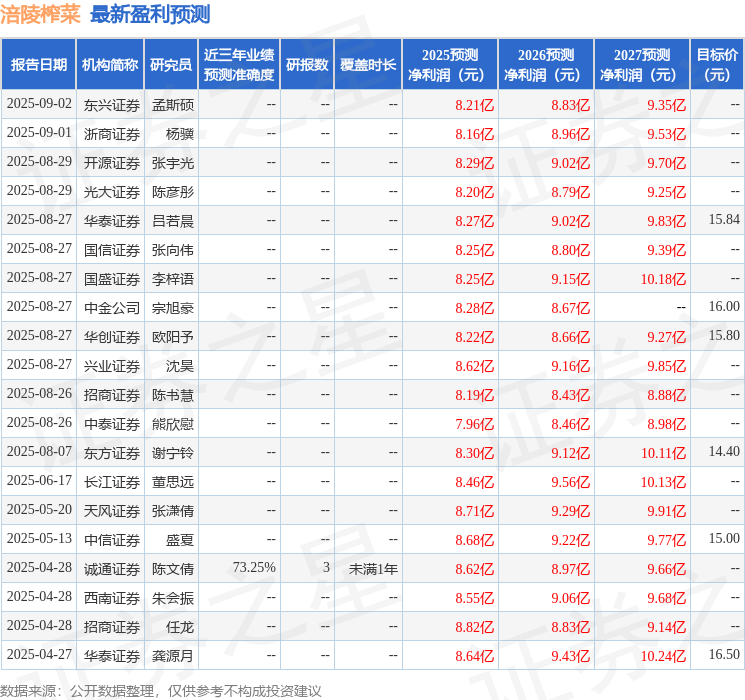Click the 覆盖时长 column header
Screen dimensions: 745x700
point(367,65)
